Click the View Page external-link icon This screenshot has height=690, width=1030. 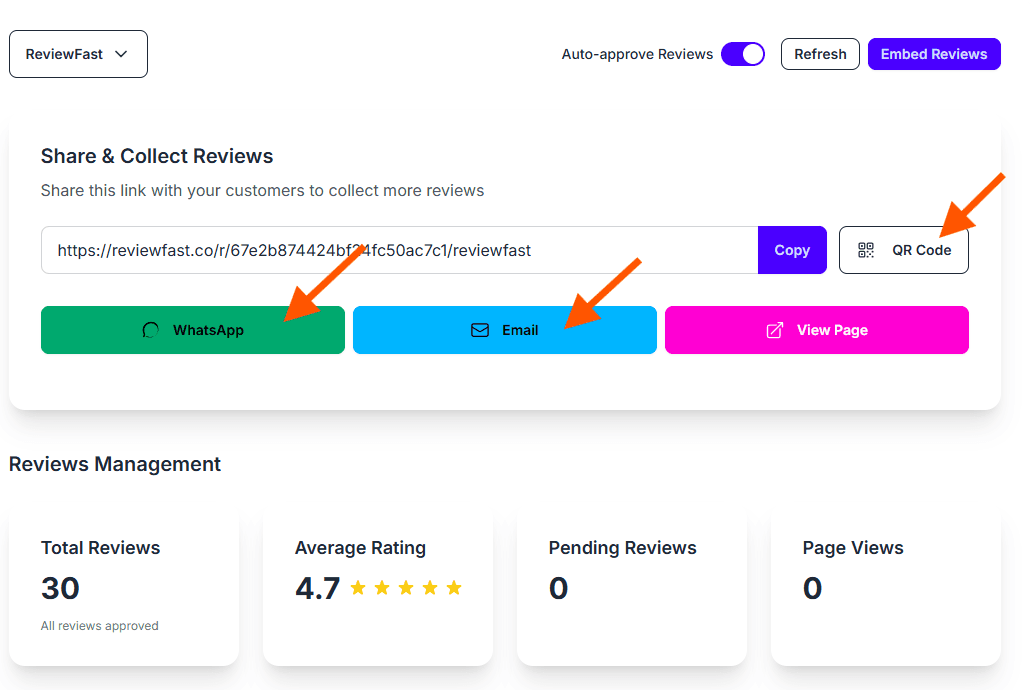[775, 330]
